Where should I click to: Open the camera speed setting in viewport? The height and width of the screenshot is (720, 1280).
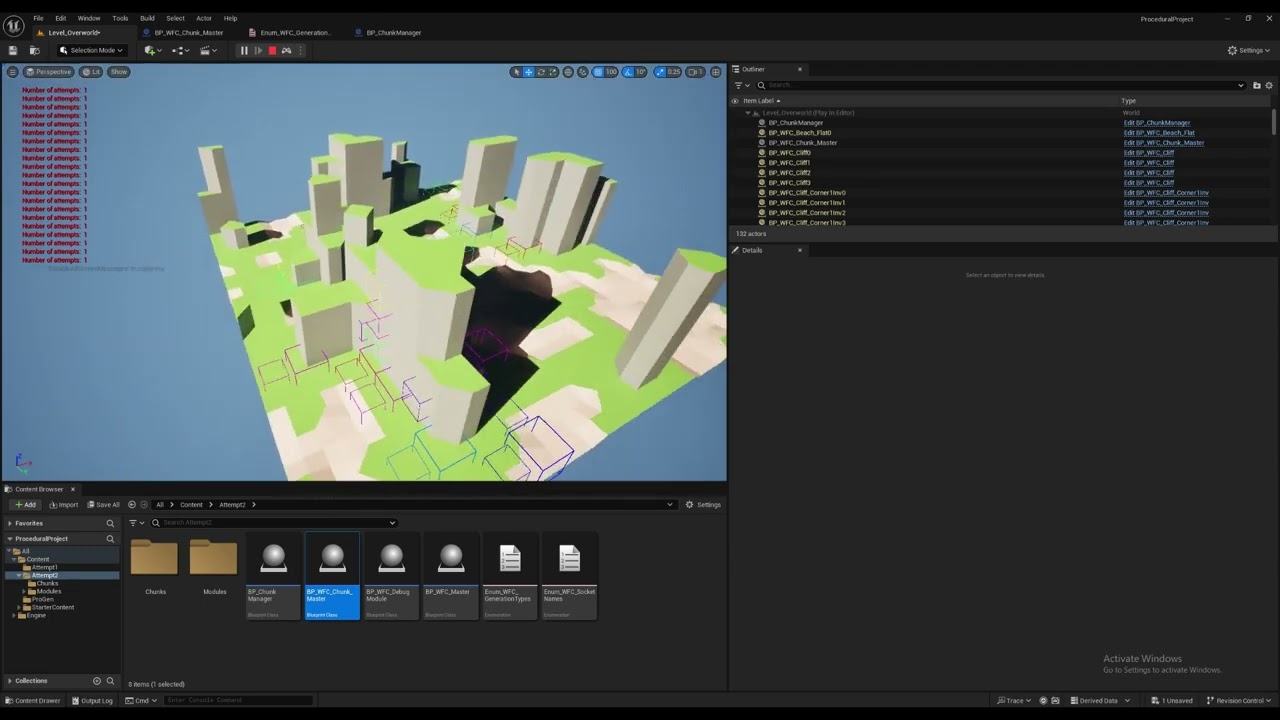pyautogui.click(x=695, y=72)
